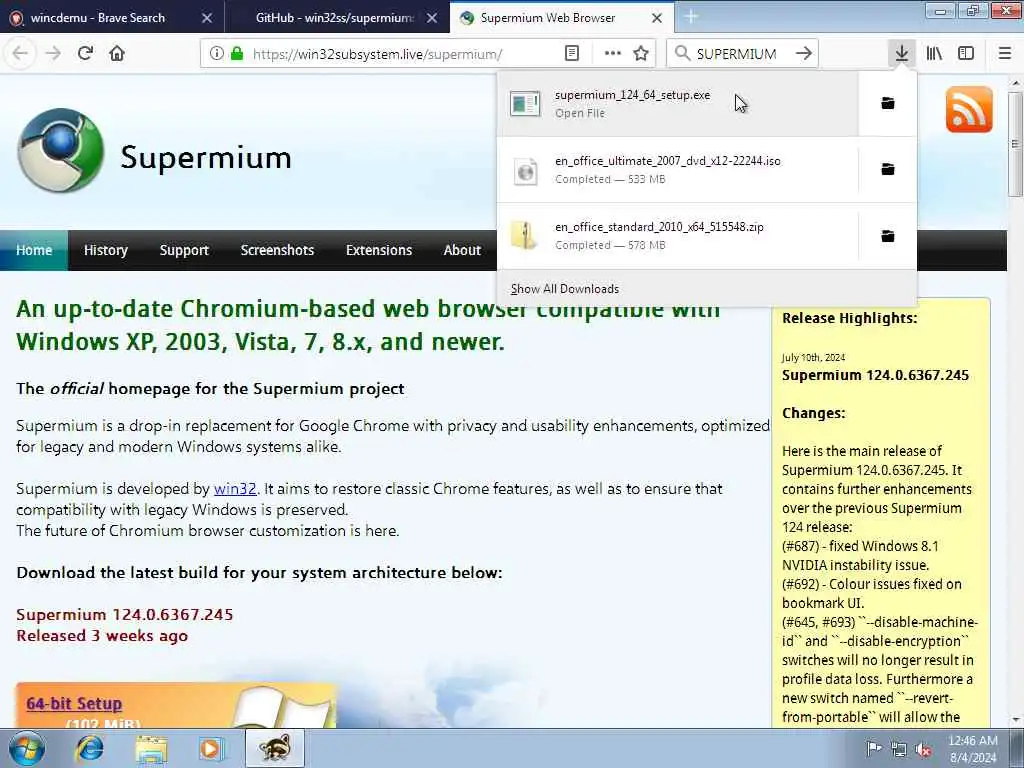Screen dimensions: 1024x768
Task: Reload the current page
Action: click(85, 54)
